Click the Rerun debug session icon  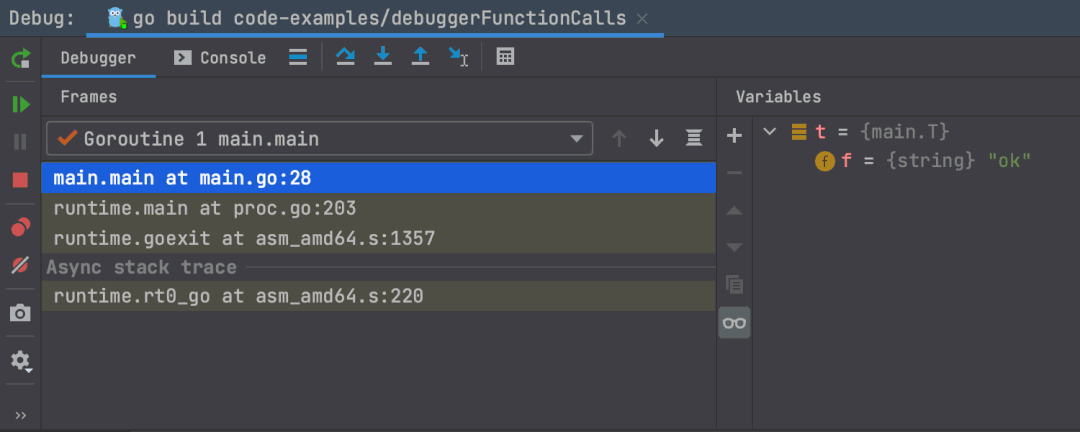coord(20,59)
